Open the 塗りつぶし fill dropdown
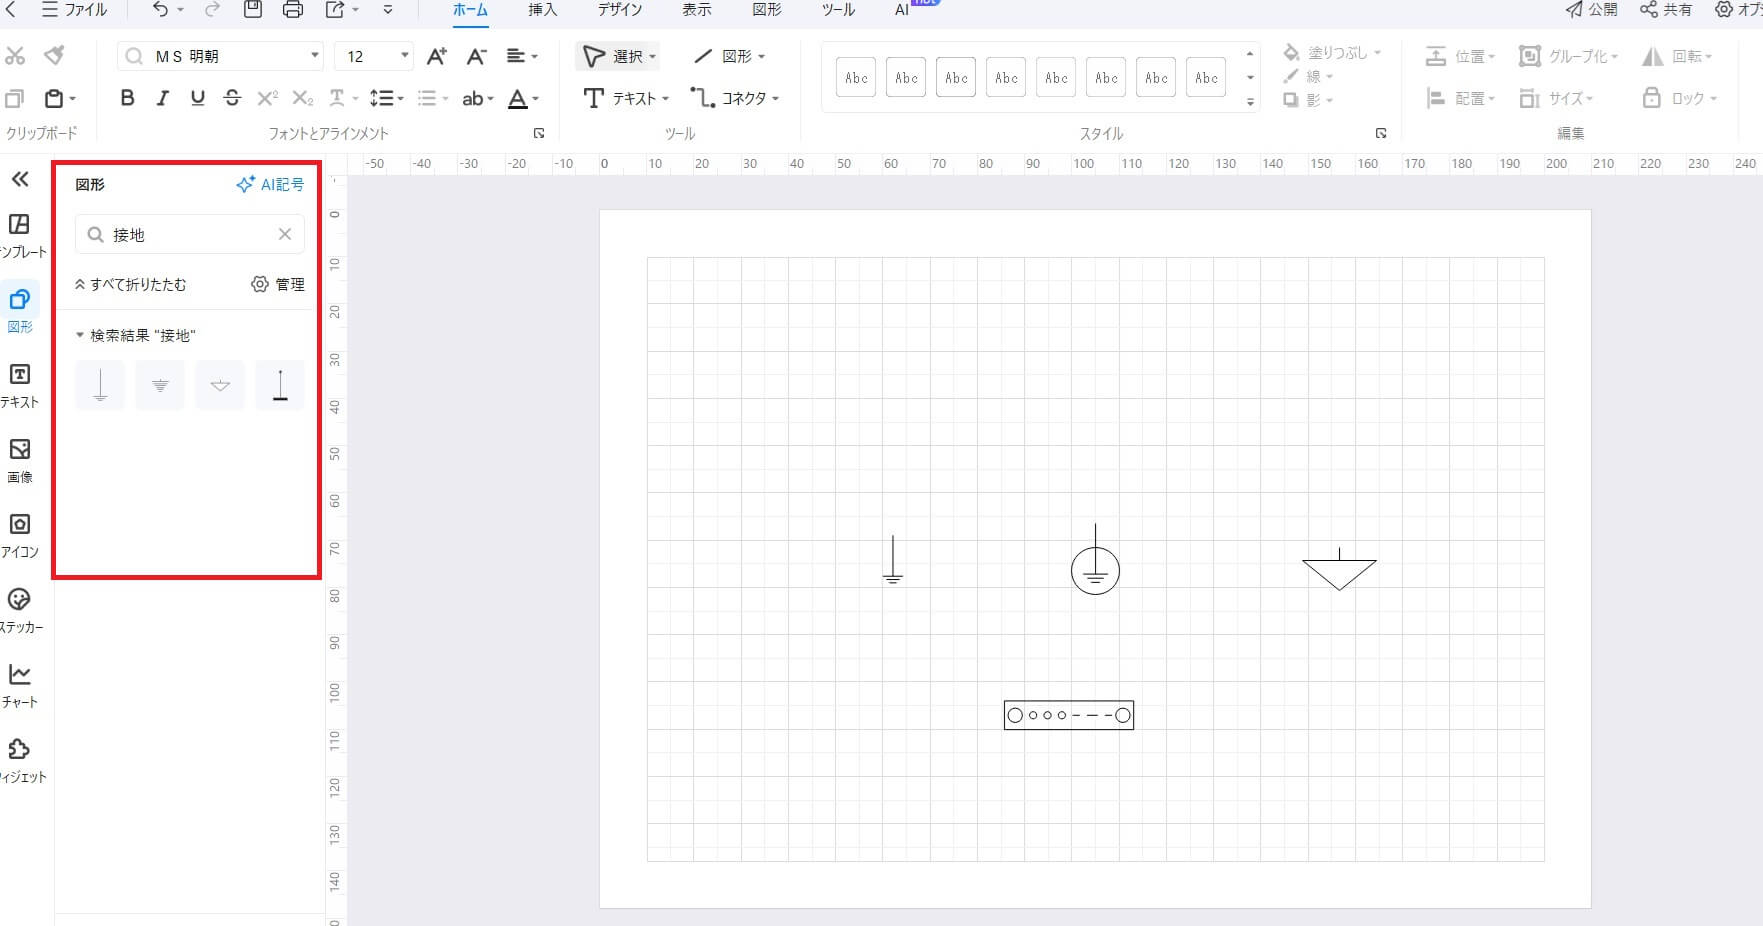1763x926 pixels. coord(1331,52)
